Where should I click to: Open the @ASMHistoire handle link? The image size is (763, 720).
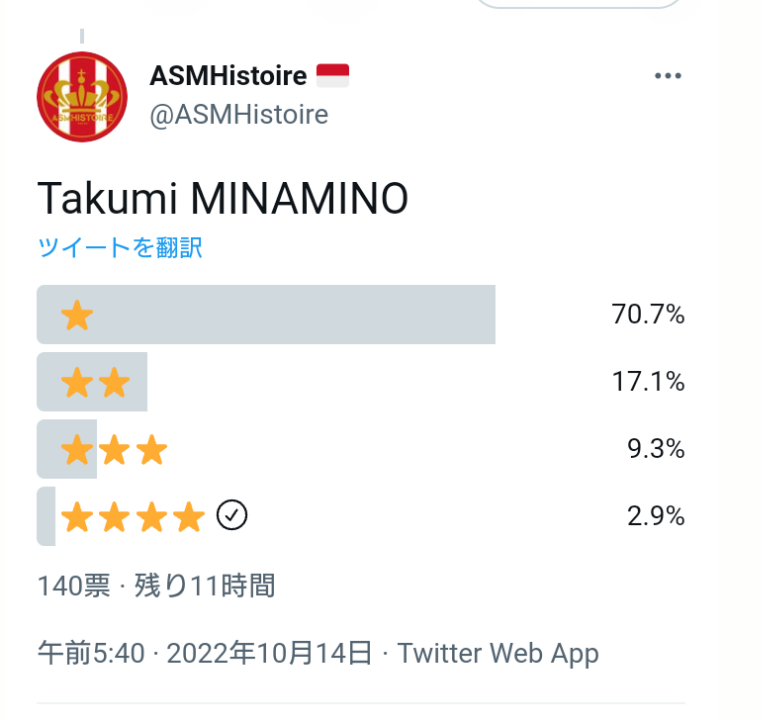point(239,115)
